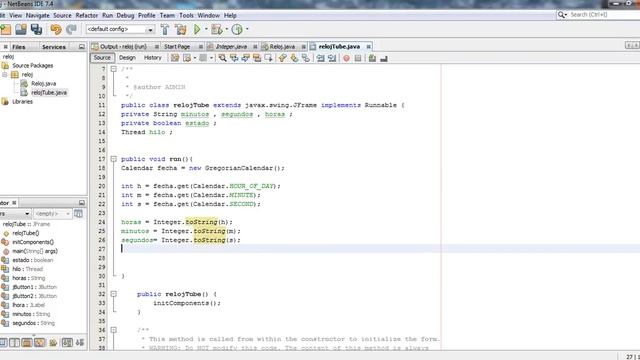The height and width of the screenshot is (360, 640).
Task: Click the Open Project icon
Action: 21,29
